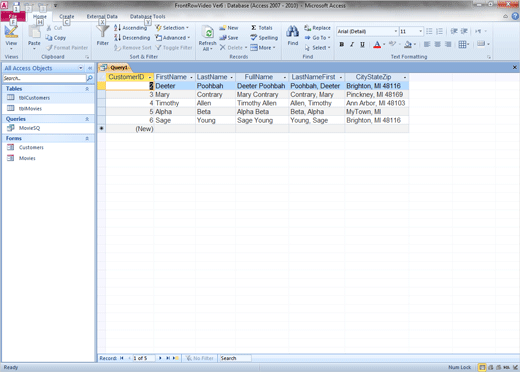
Task: Open the CustomerID column dropdown arrow
Action: 150,77
